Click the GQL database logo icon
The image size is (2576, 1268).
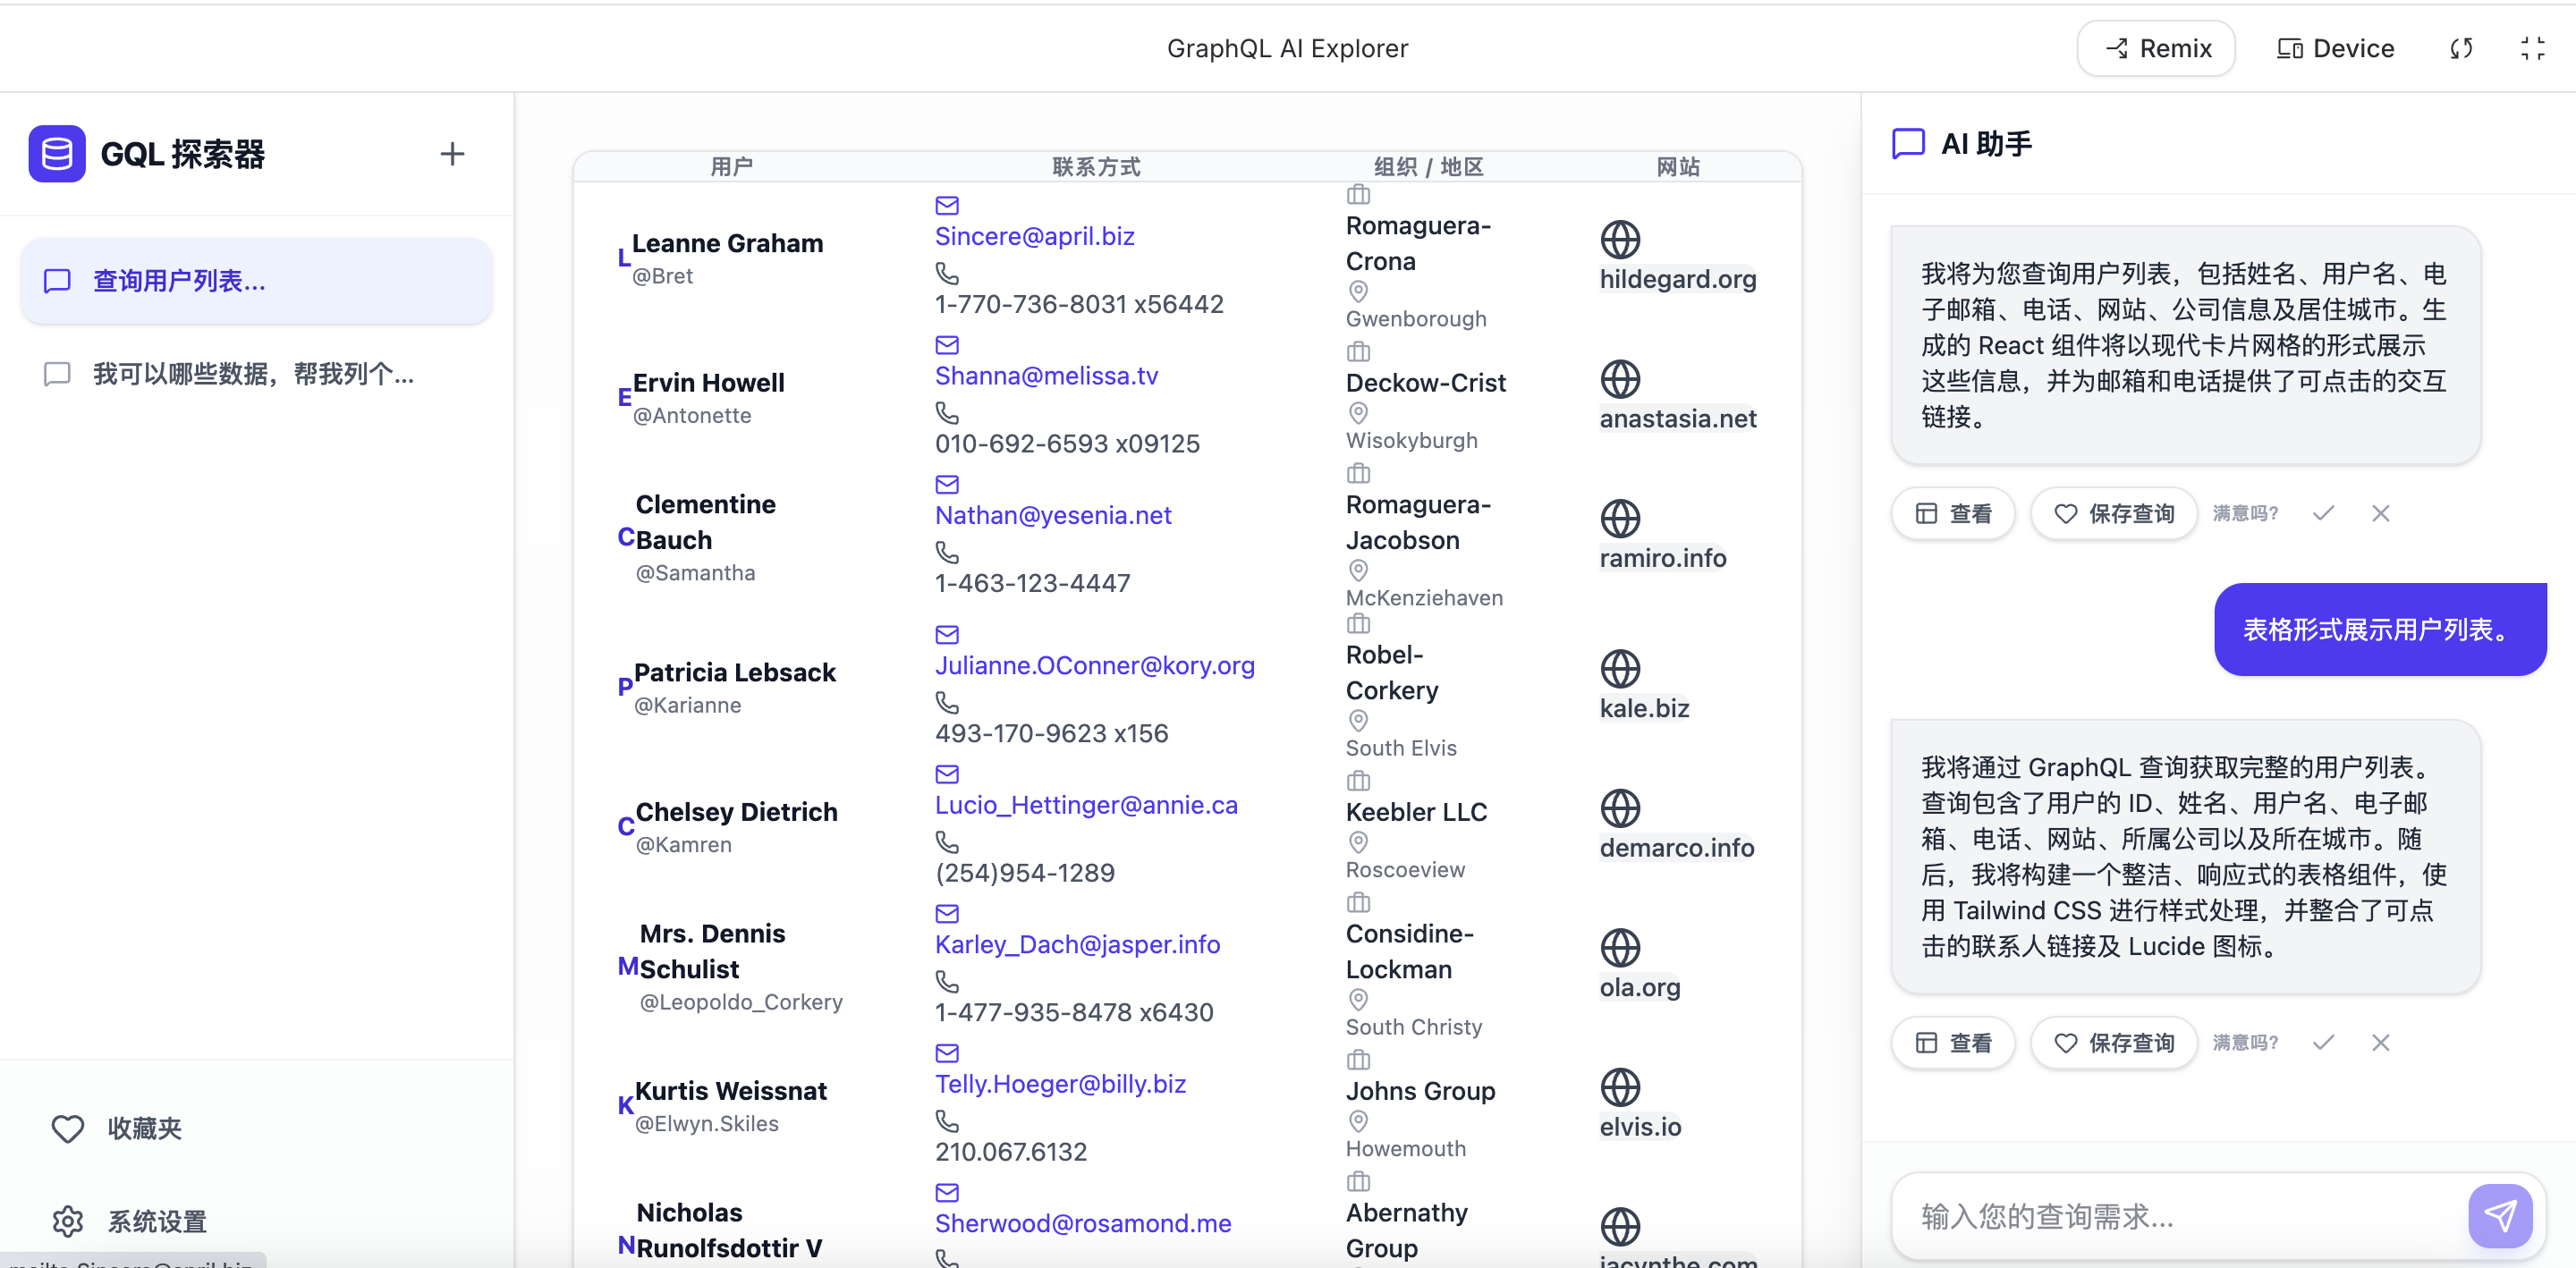57,154
